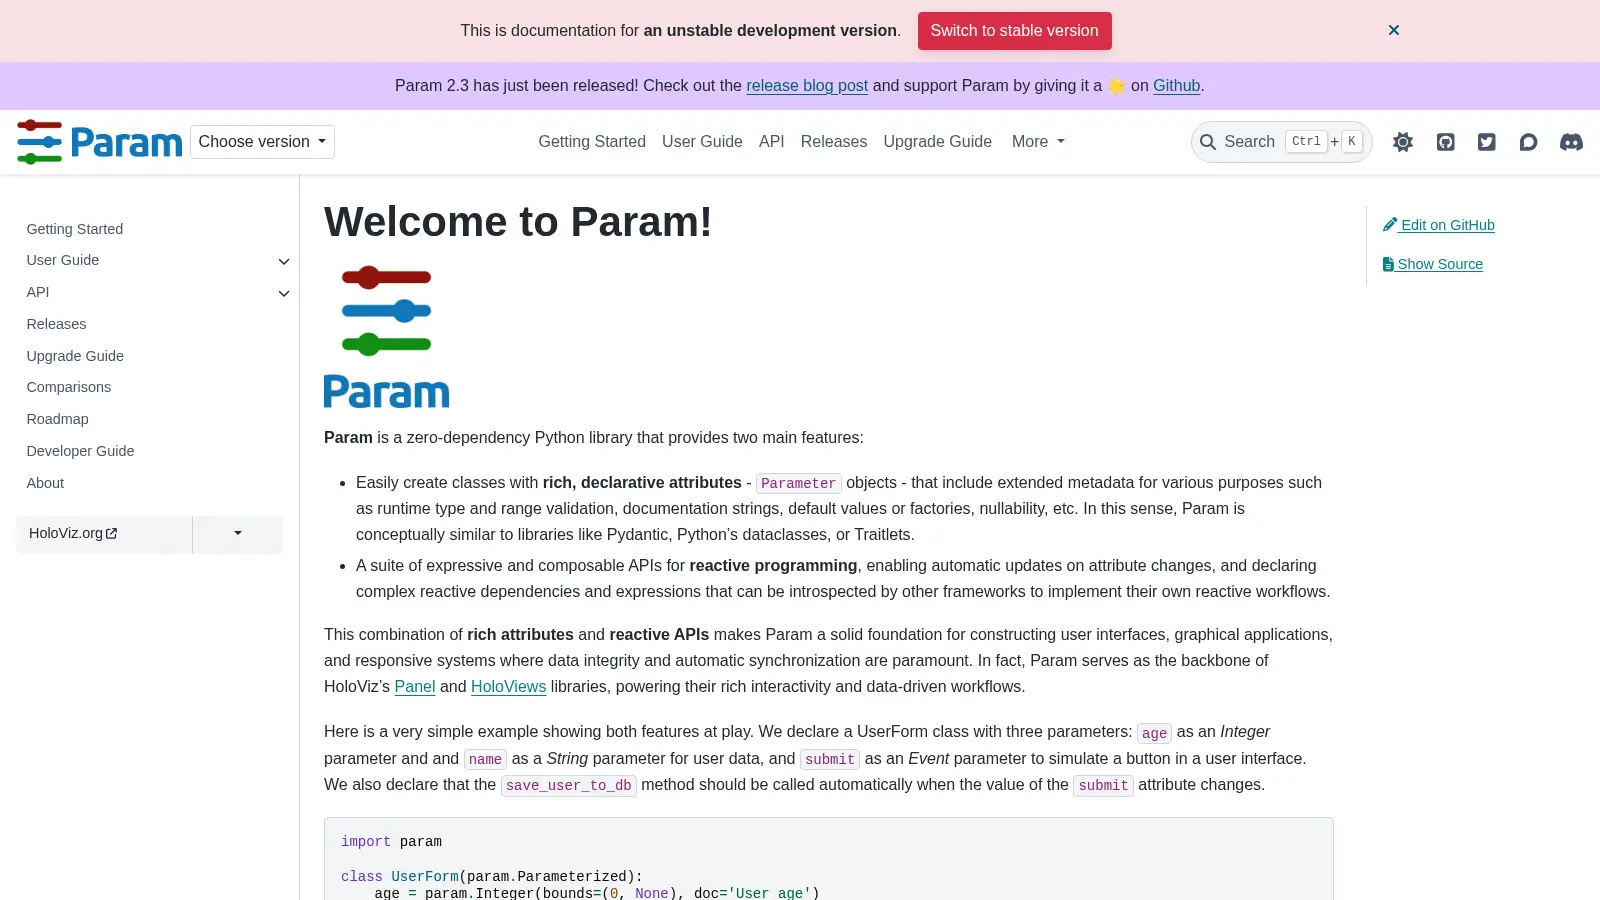Toggle the light/dark theme icon

tap(1403, 142)
